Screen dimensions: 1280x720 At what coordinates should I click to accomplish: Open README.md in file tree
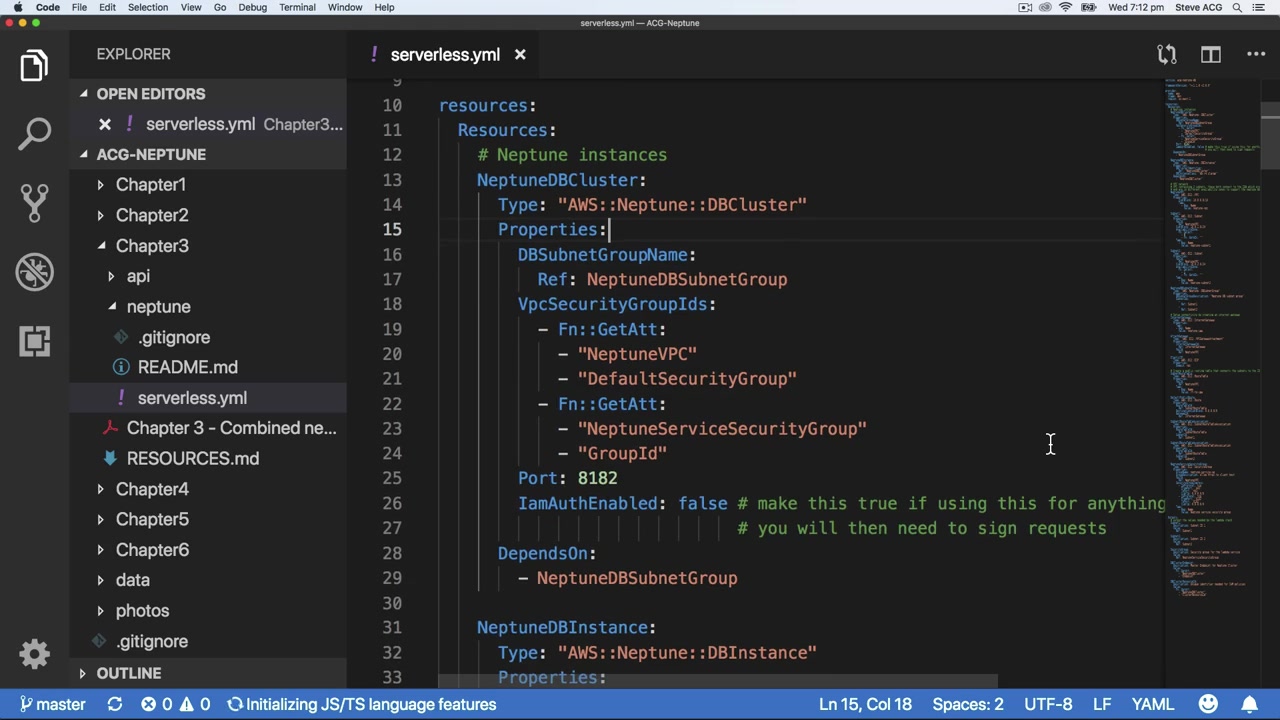click(187, 368)
